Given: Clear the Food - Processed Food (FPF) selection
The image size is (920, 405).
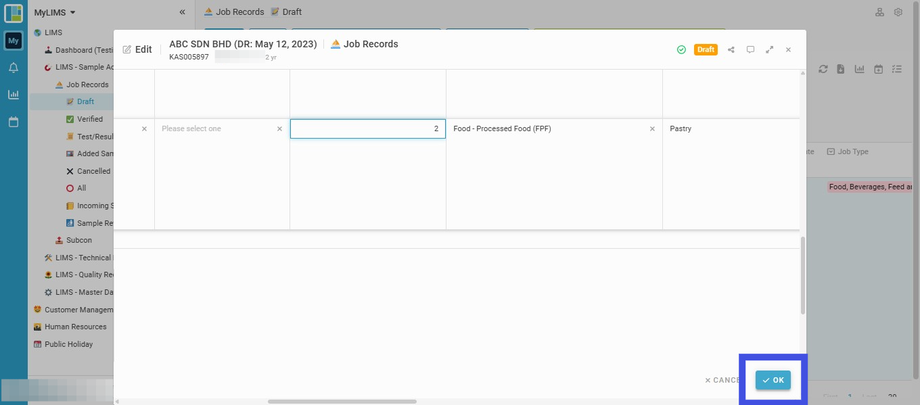Looking at the screenshot, I should pos(652,129).
